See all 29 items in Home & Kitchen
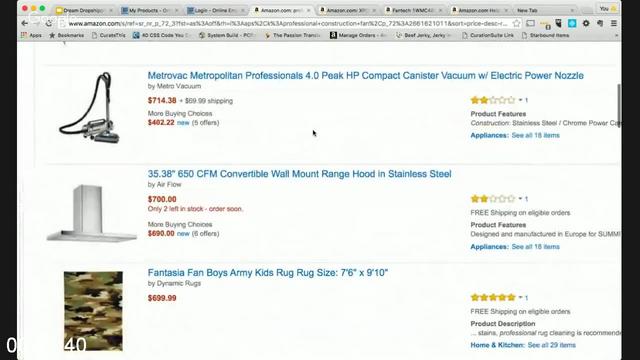The height and width of the screenshot is (360, 640). pos(551,345)
